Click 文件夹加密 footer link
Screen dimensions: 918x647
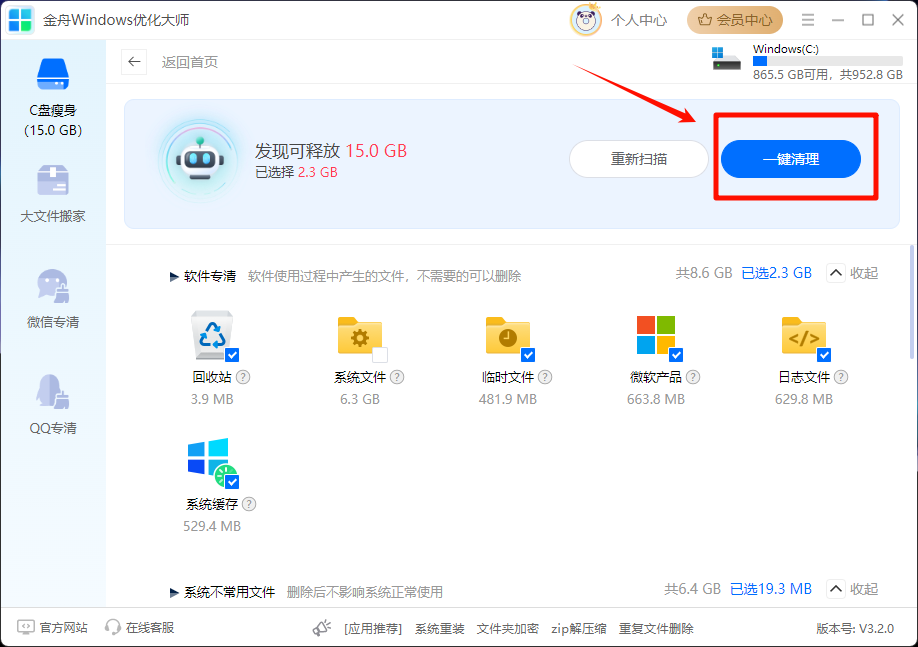pos(508,629)
